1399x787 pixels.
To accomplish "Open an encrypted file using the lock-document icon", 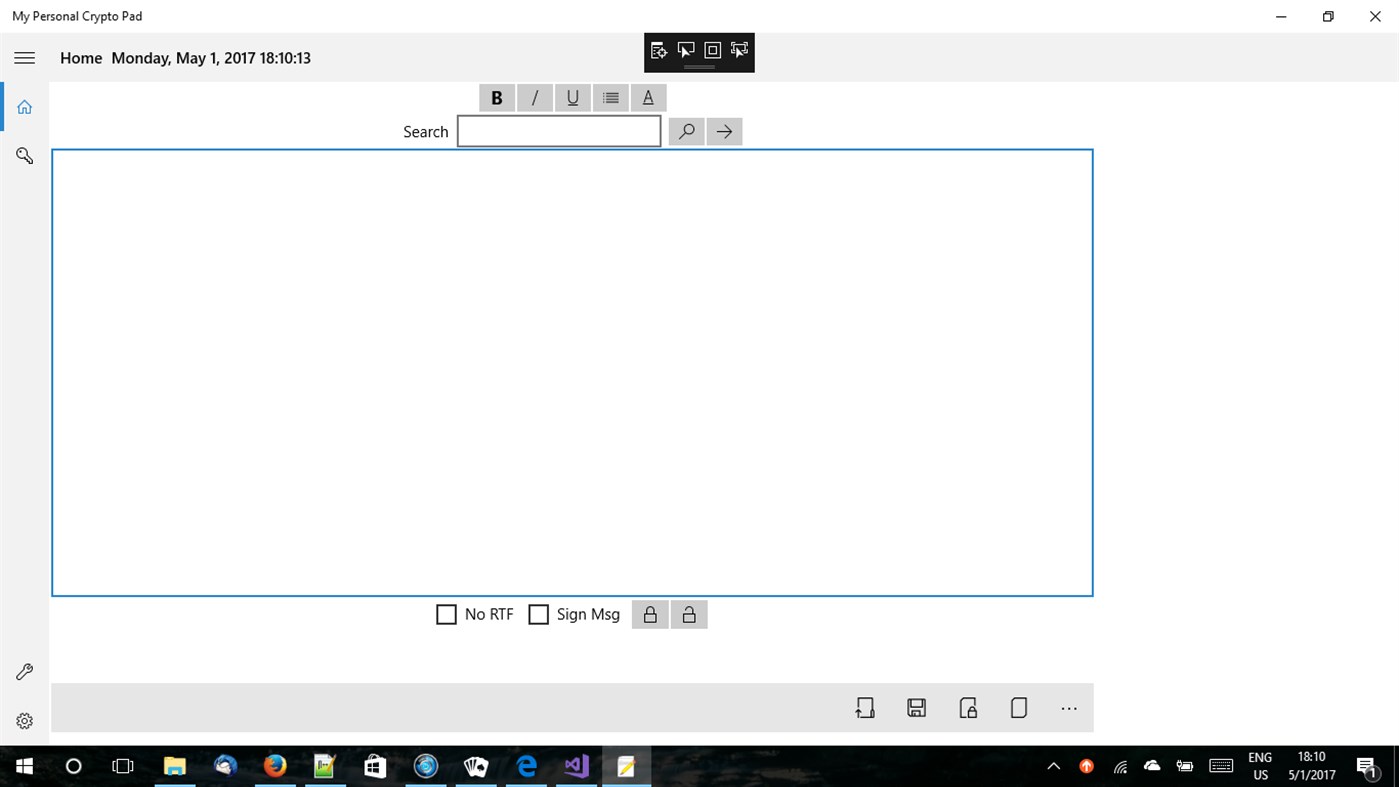I will [967, 707].
